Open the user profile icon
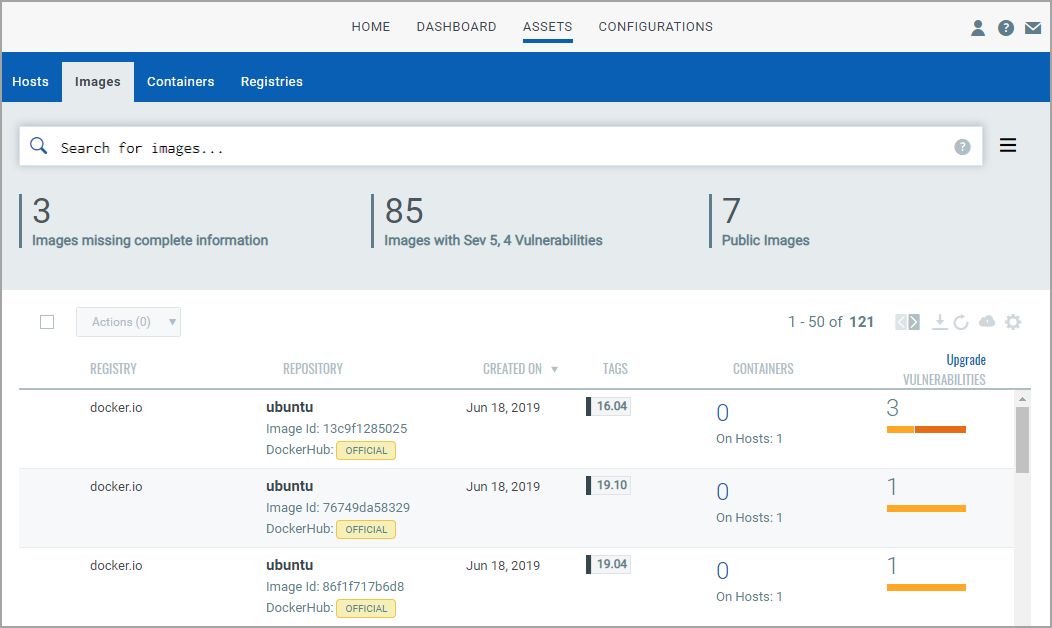This screenshot has height=628, width=1052. [978, 28]
